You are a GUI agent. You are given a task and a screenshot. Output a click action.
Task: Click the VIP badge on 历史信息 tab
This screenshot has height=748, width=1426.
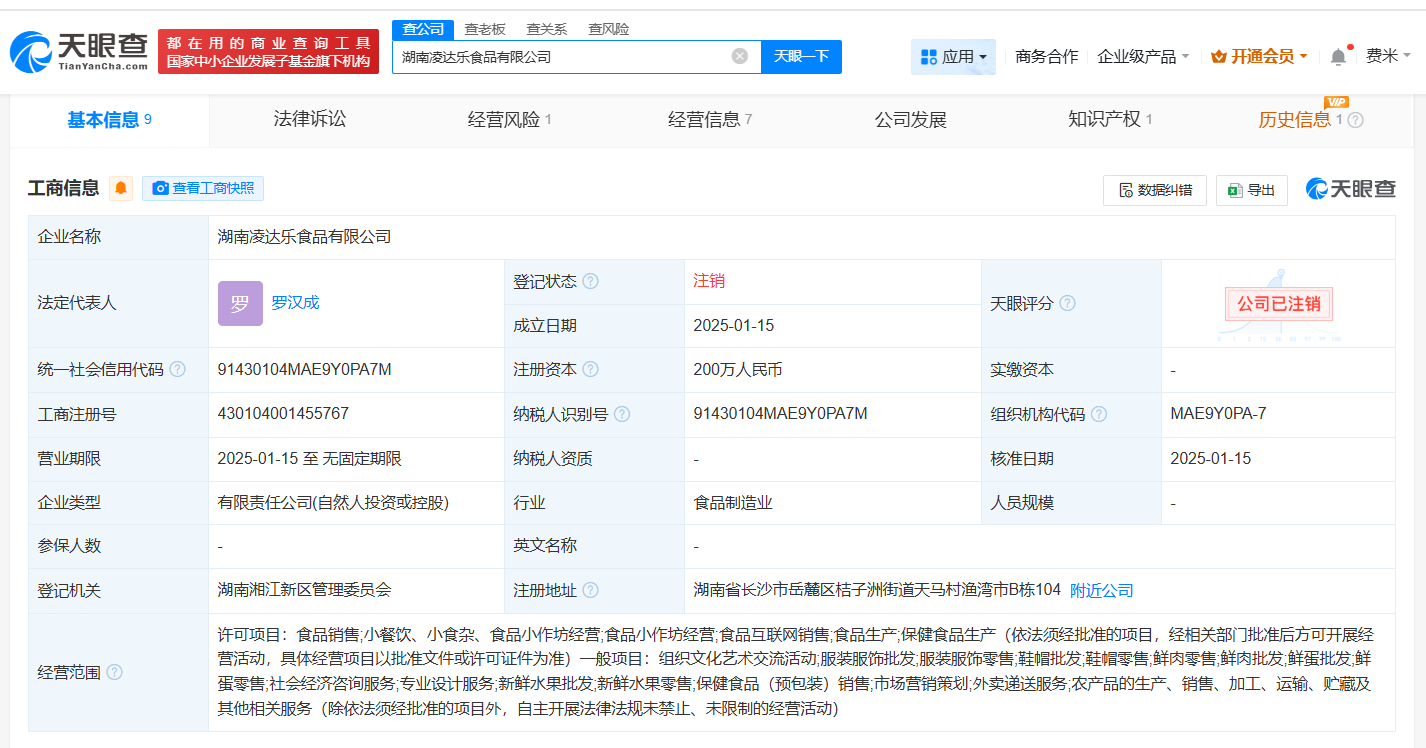pos(1336,102)
